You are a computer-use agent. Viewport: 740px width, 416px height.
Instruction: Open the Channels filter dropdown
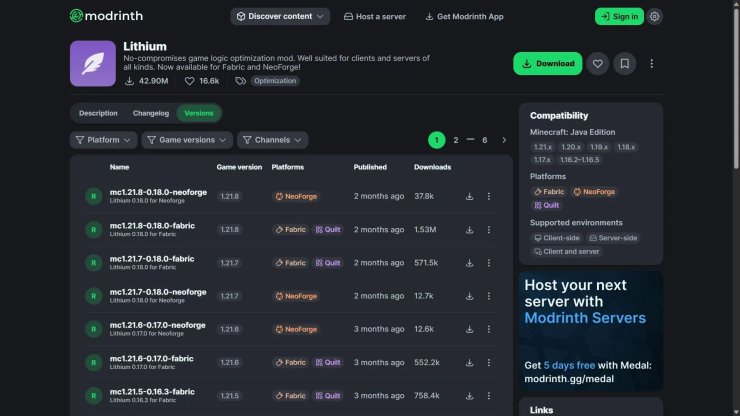(x=272, y=140)
